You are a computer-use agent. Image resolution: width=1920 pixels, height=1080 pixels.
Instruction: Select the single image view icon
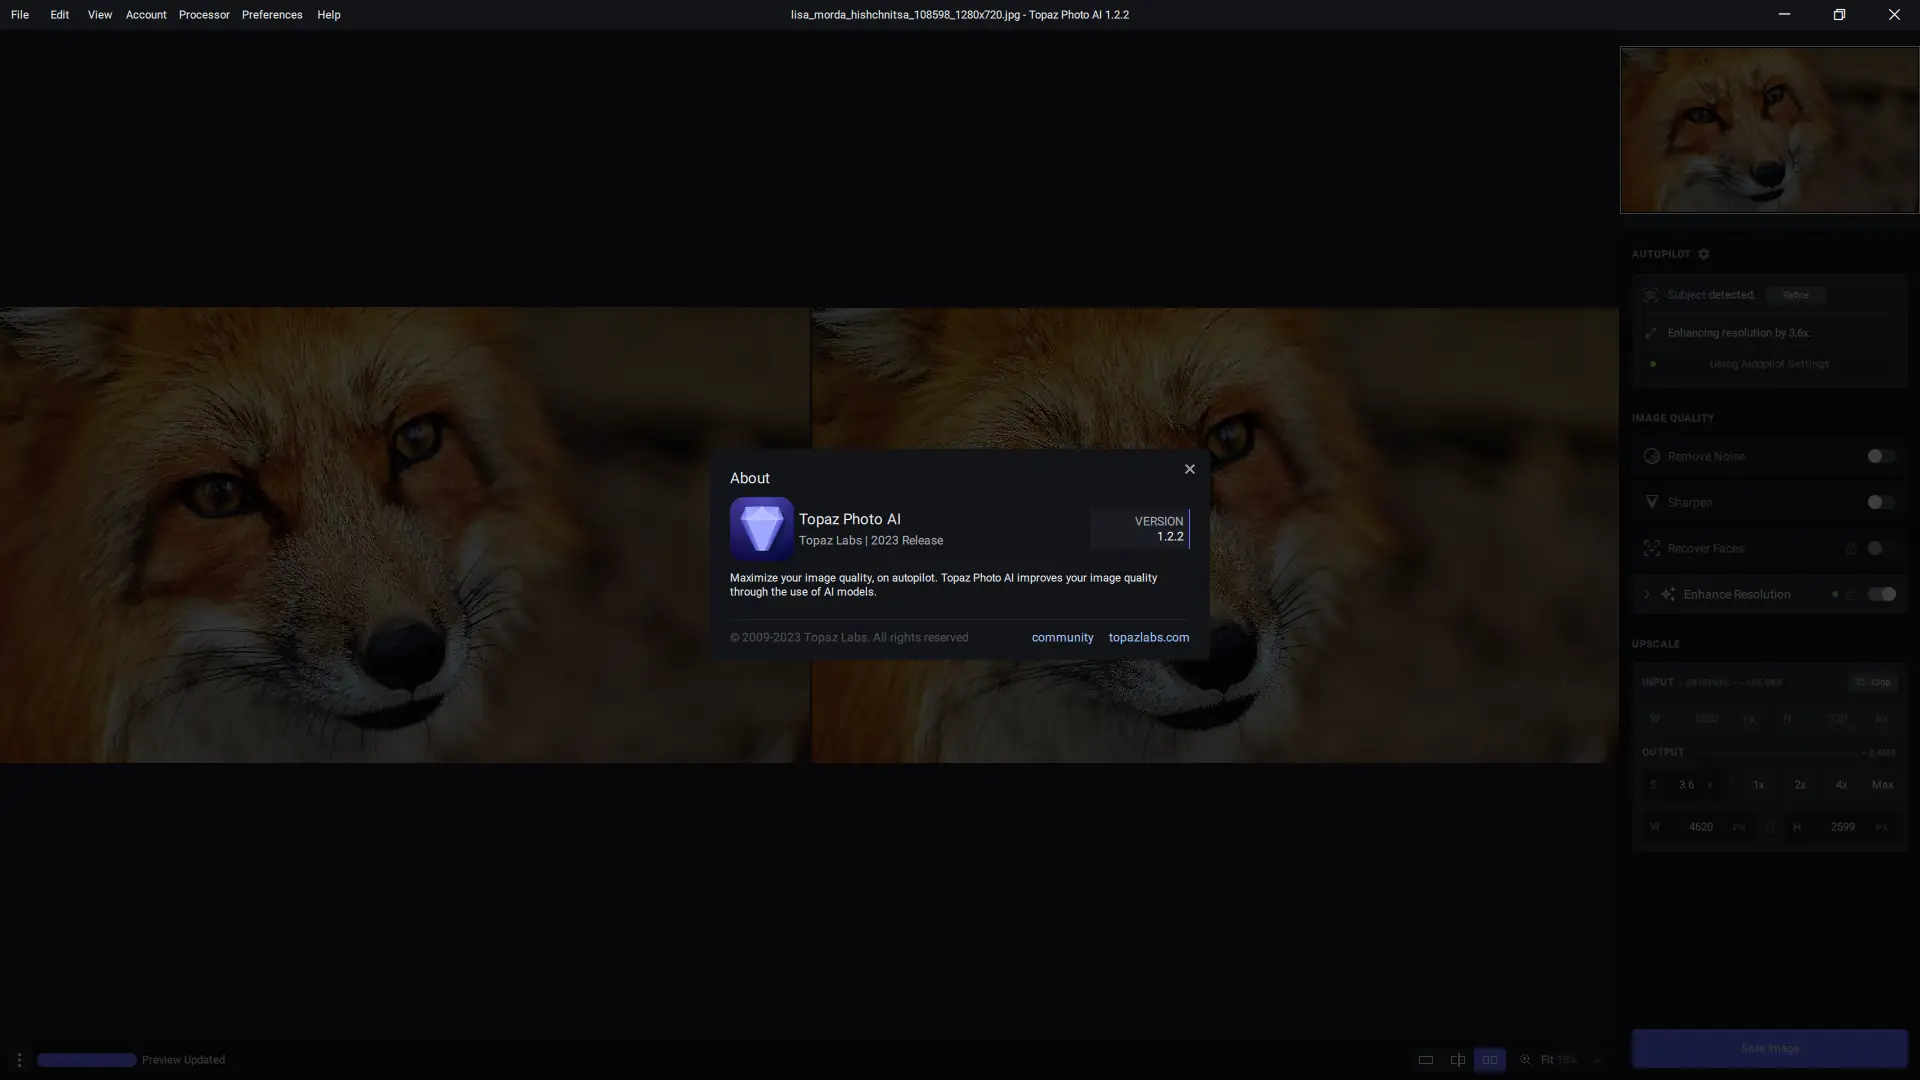click(x=1426, y=1060)
